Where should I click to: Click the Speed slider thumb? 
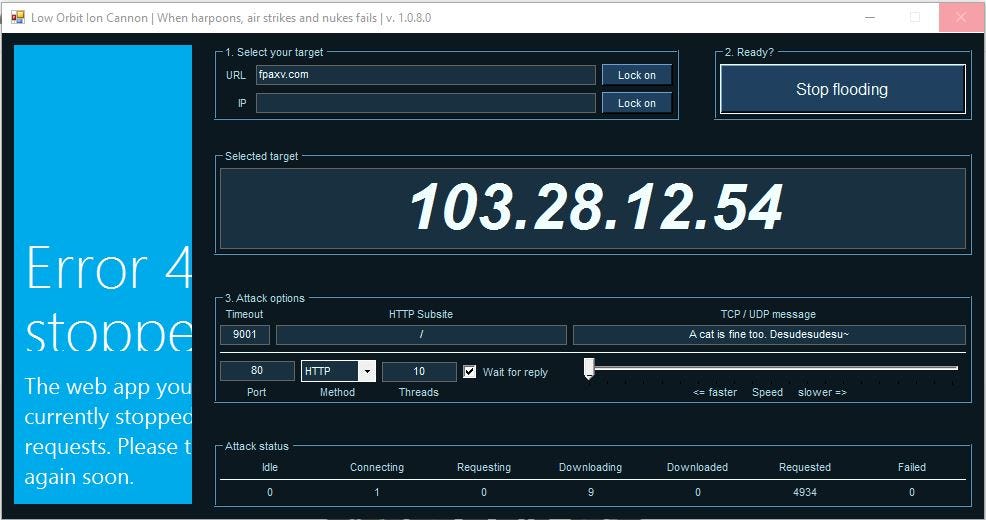589,368
